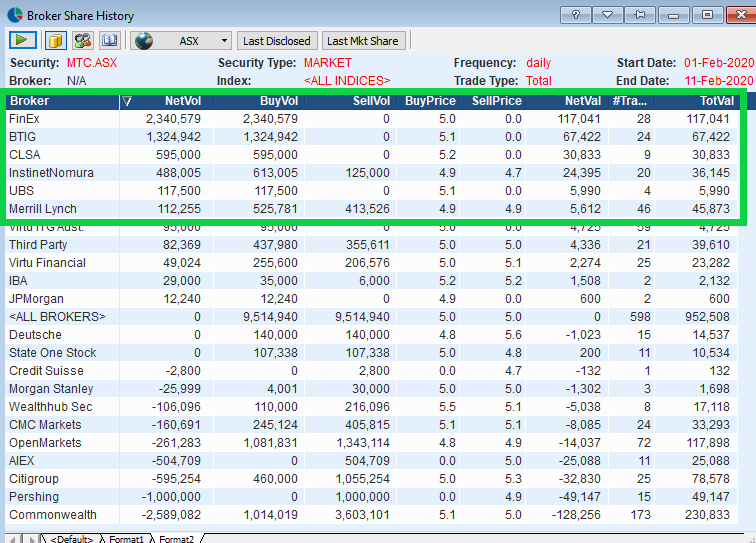Click the title bar down-arrow menu button
The height and width of the screenshot is (543, 756).
(608, 15)
